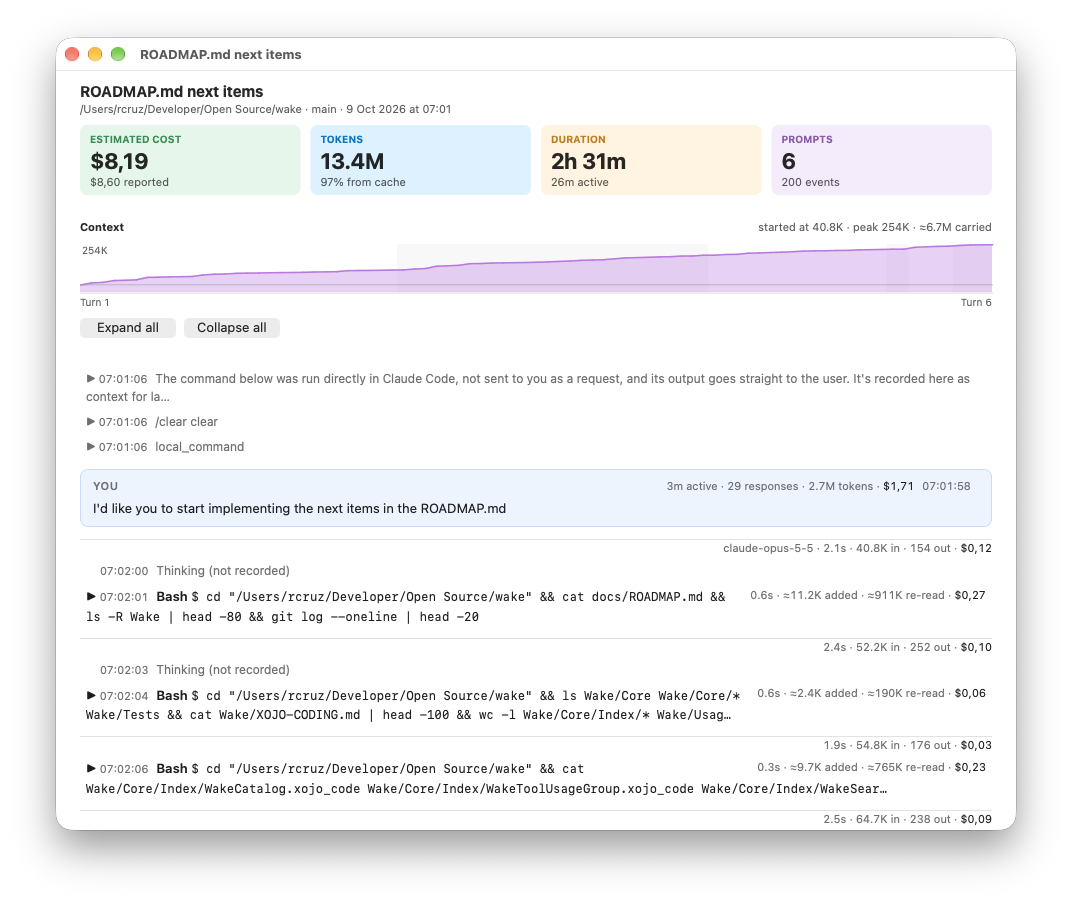
Task: Zoom the window with the green button
Action: tap(118, 54)
